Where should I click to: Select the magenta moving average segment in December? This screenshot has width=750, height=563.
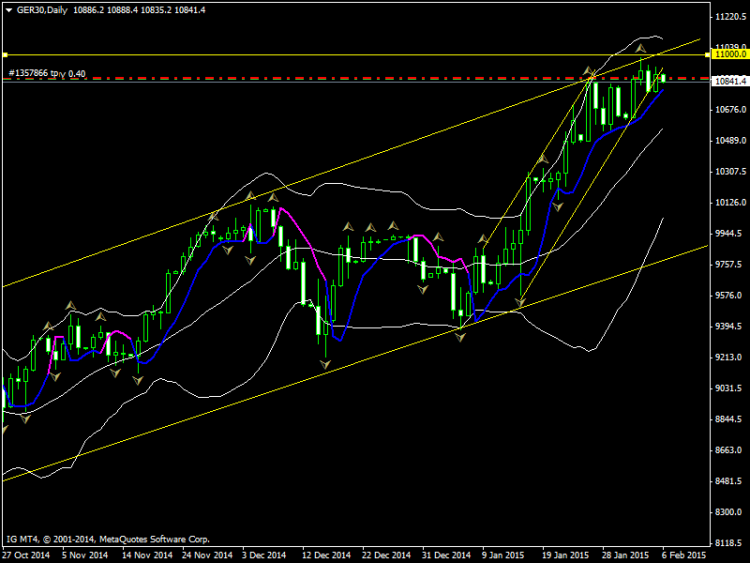302,239
